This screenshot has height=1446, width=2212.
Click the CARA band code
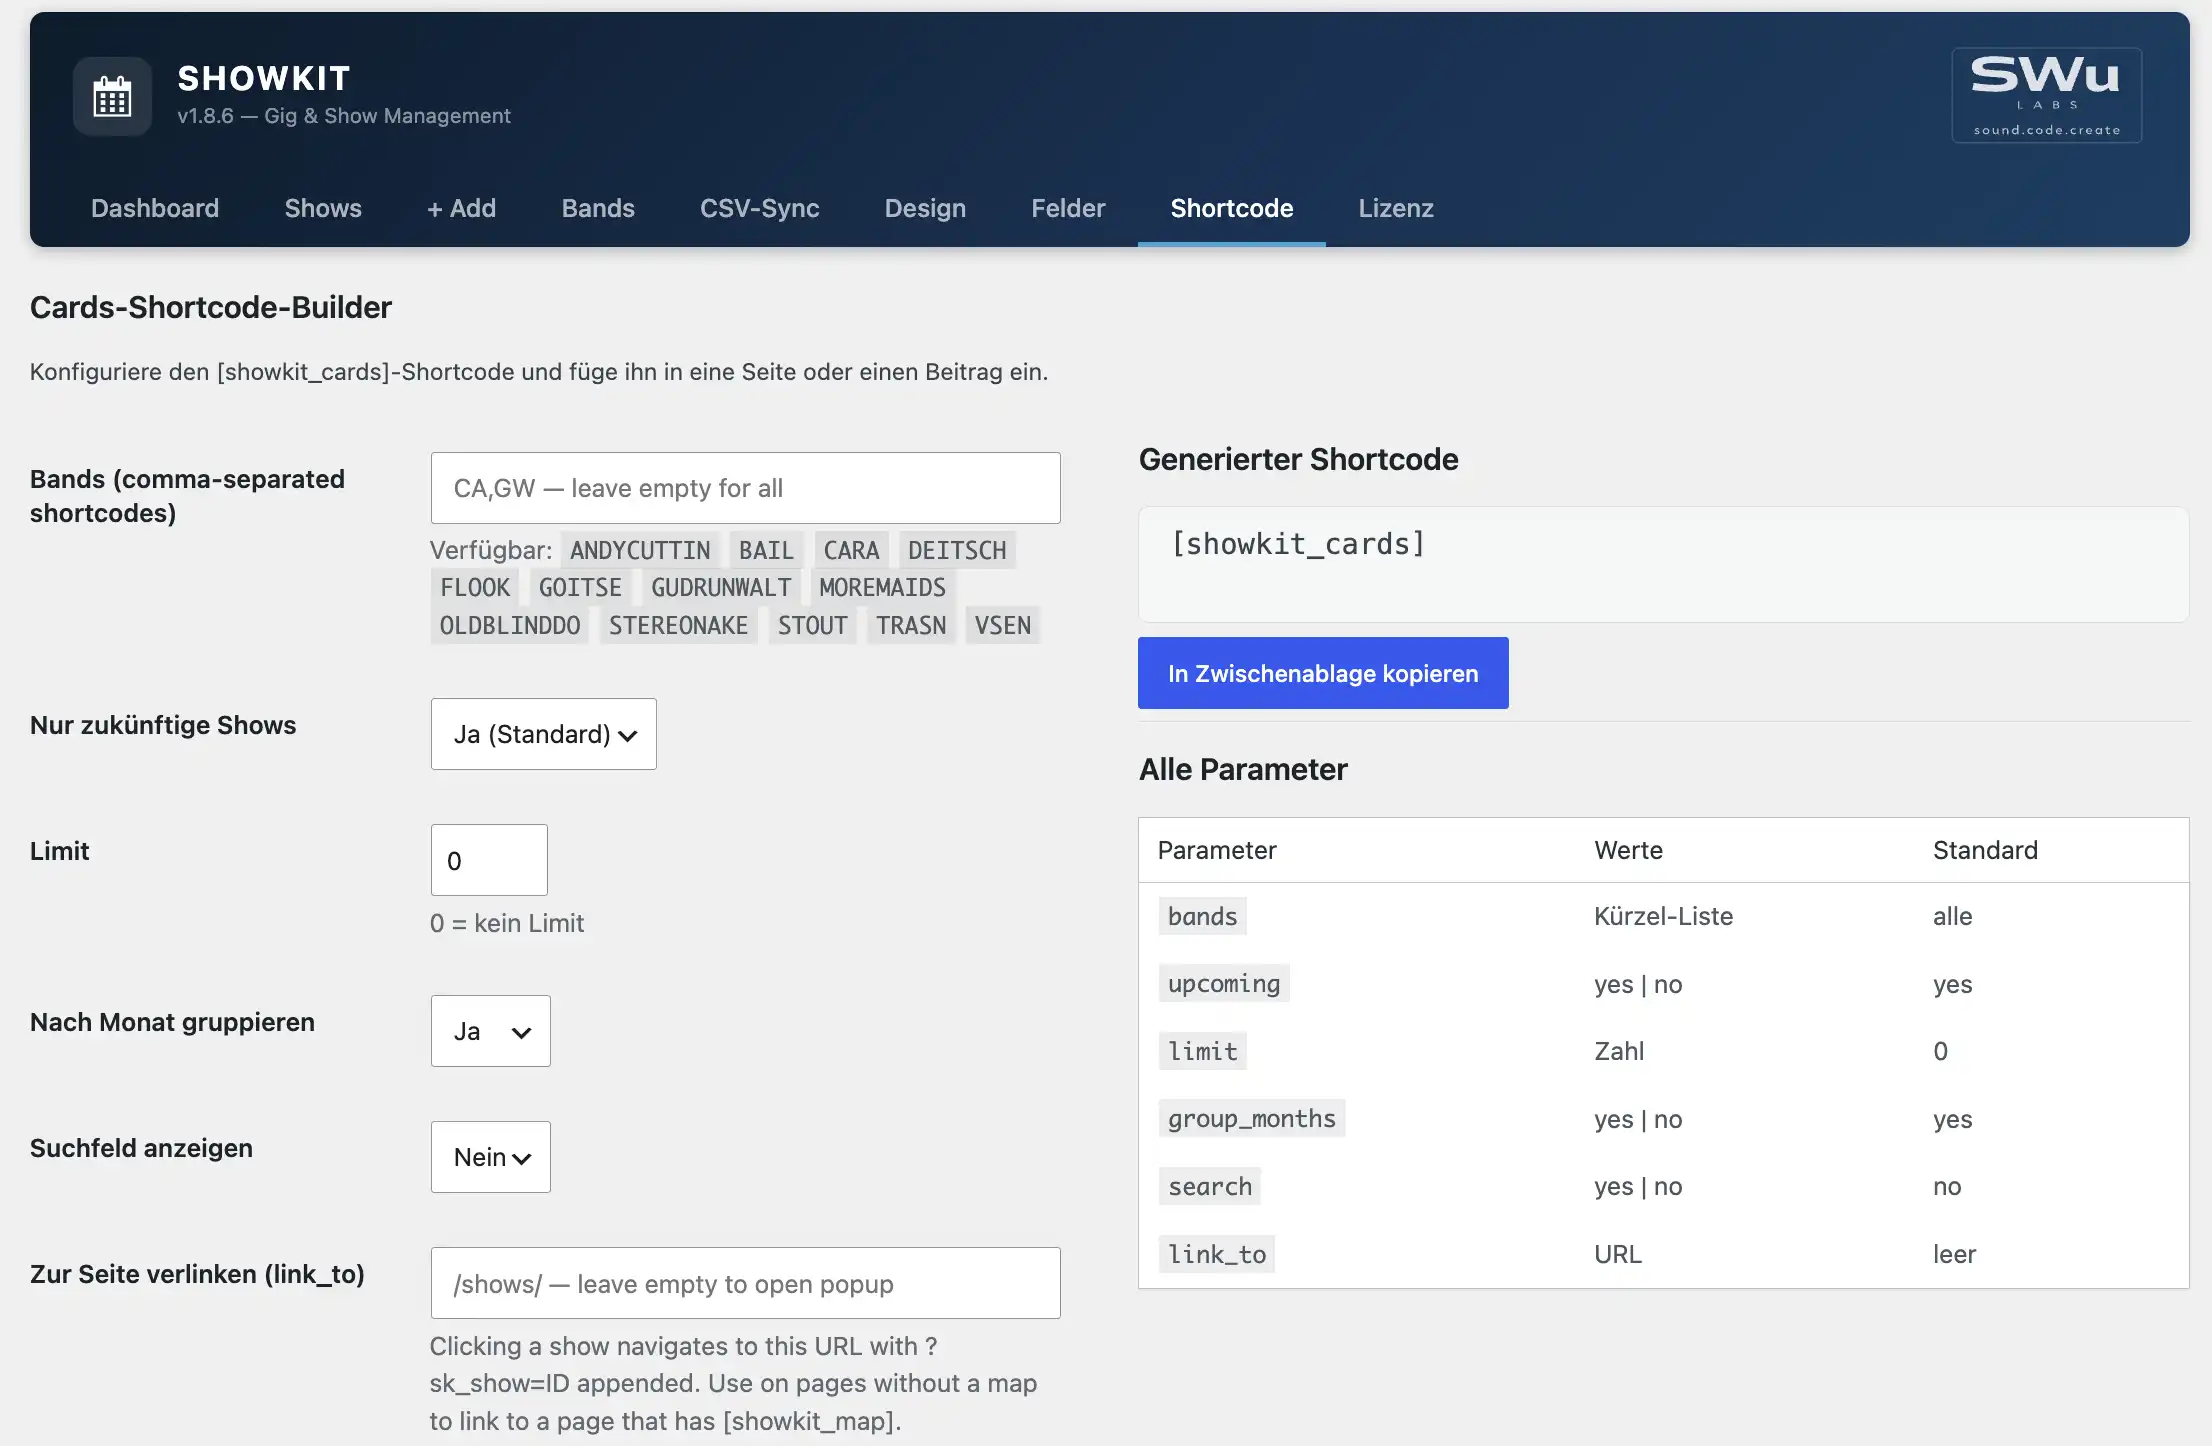(x=851, y=550)
